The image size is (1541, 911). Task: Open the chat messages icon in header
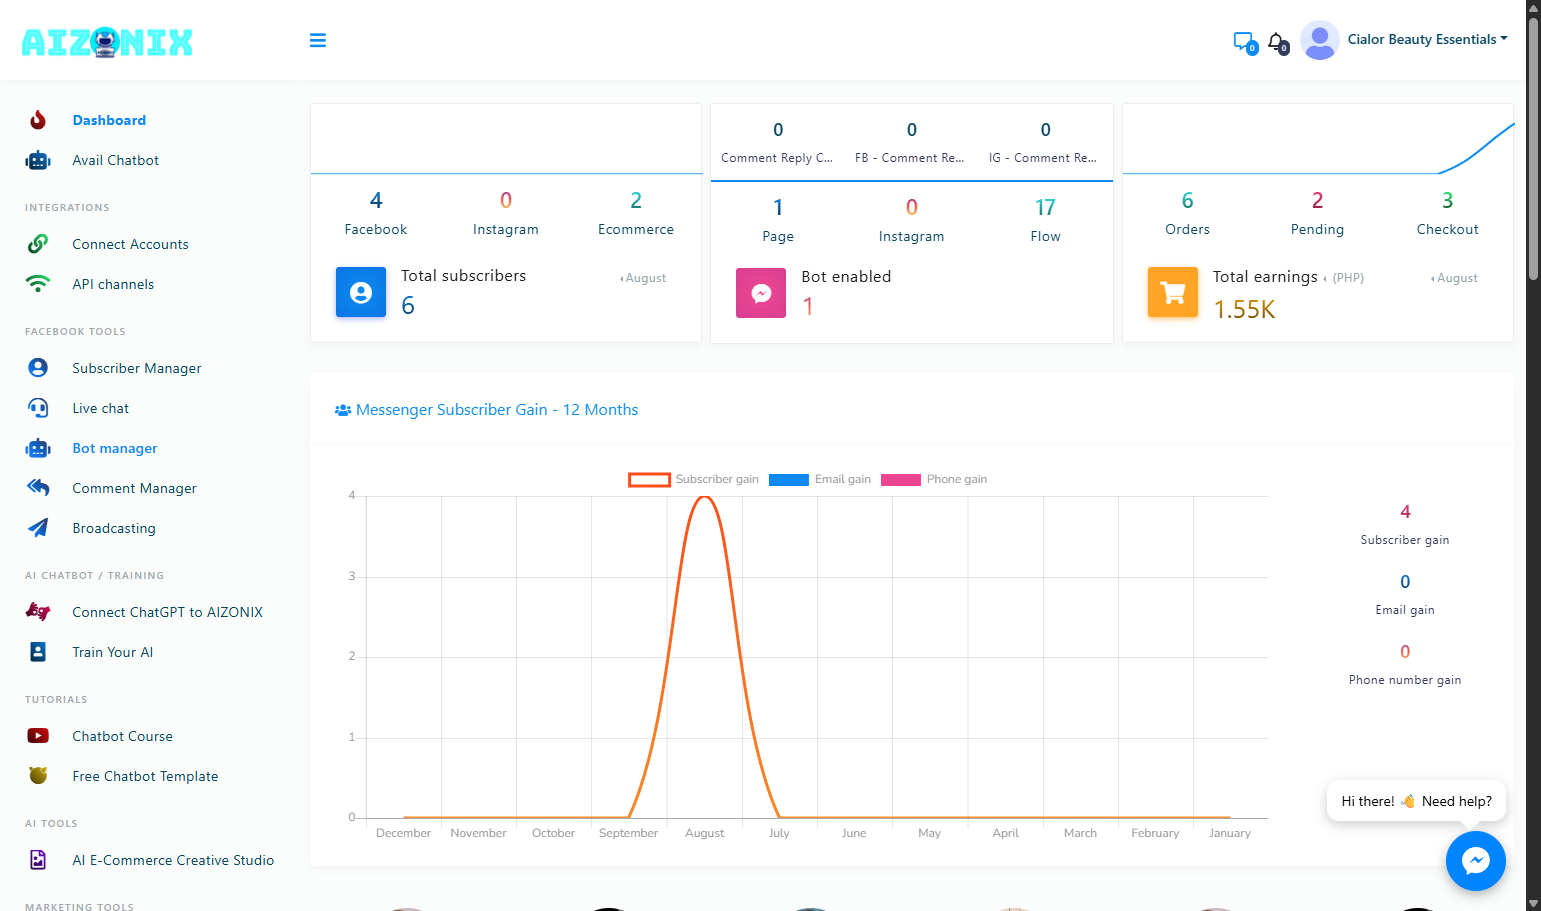[x=1244, y=42]
